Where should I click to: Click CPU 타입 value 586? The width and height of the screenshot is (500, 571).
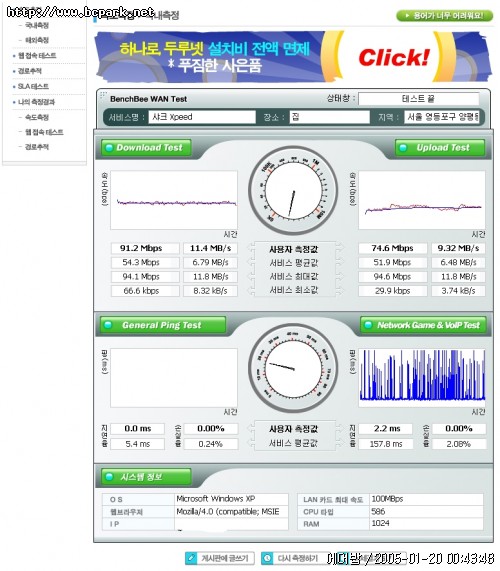(426, 512)
